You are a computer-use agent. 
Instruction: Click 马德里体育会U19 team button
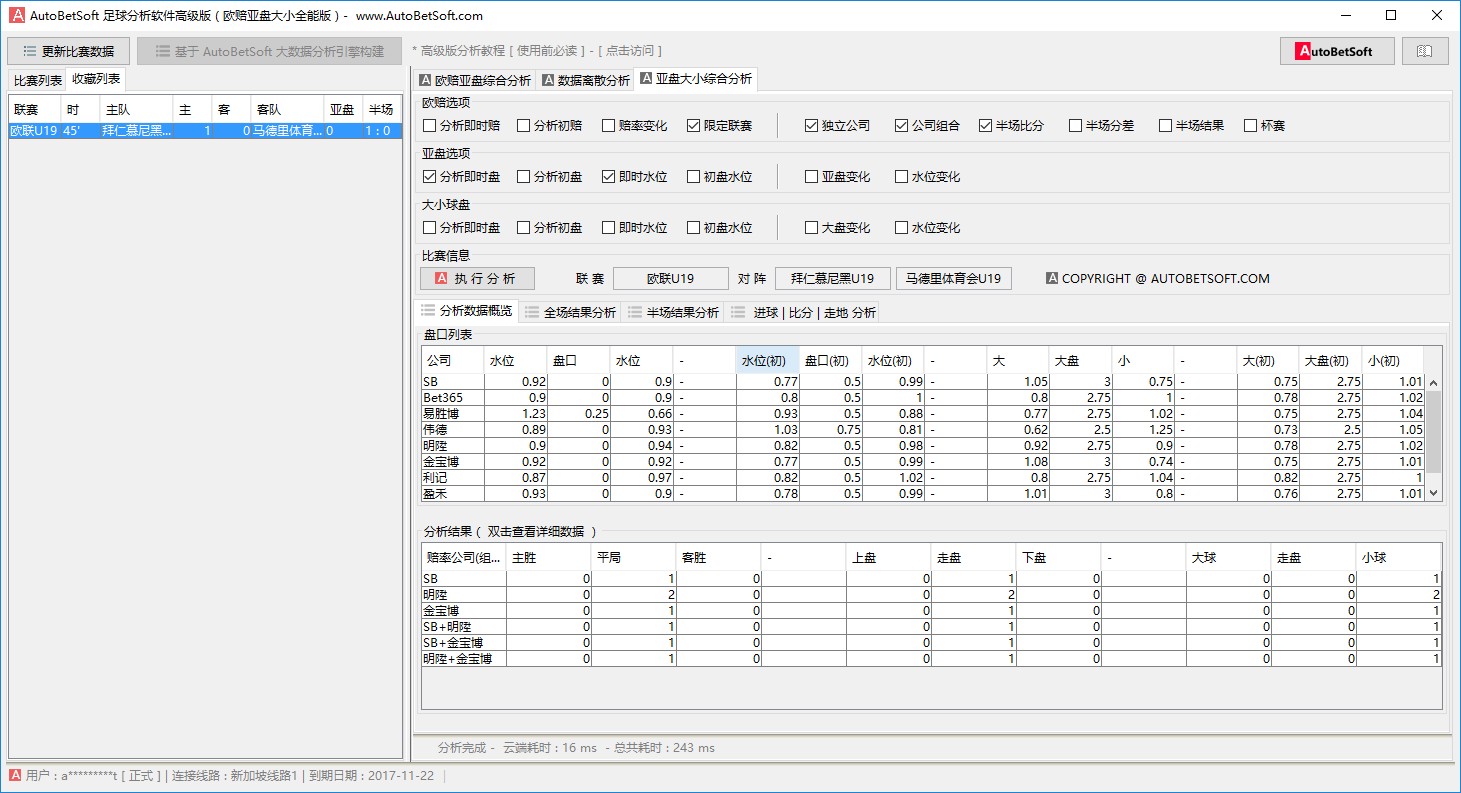(x=954, y=279)
